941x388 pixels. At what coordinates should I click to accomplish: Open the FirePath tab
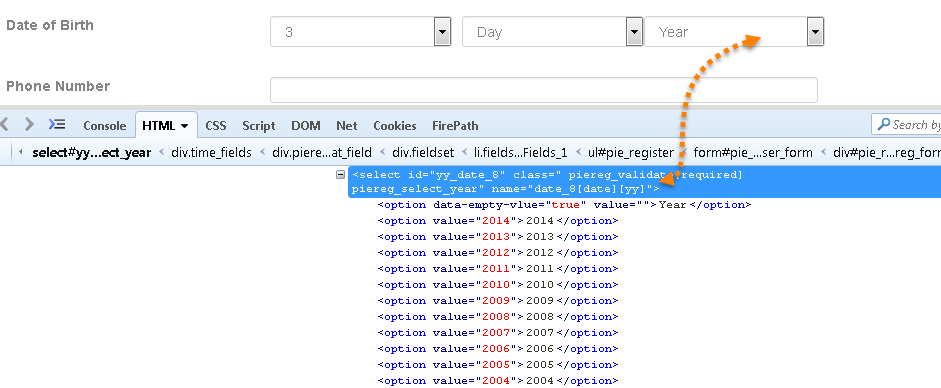(455, 126)
